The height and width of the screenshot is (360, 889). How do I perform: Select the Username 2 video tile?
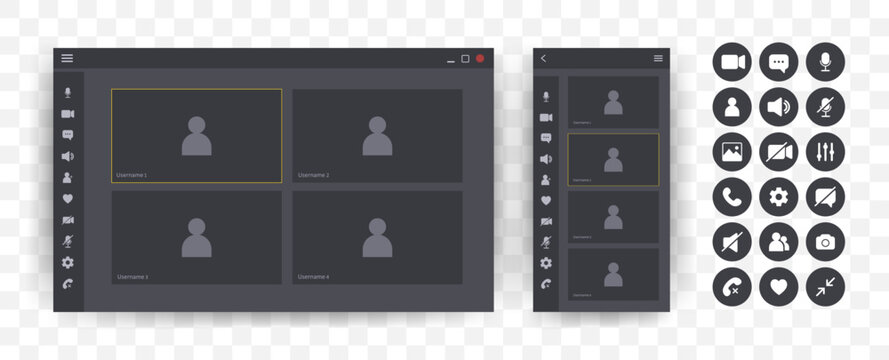tap(377, 136)
